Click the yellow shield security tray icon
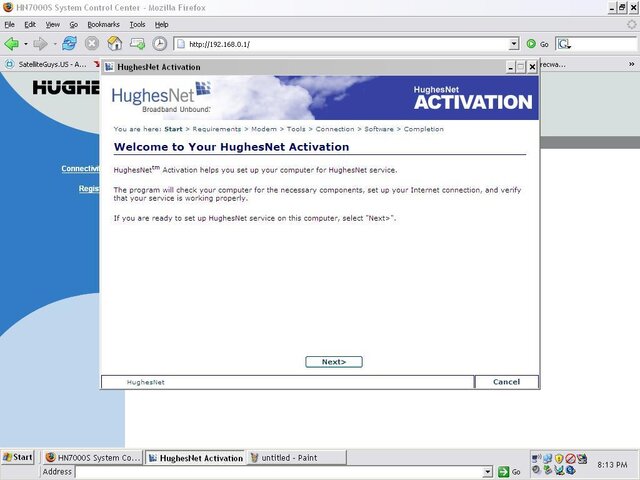This screenshot has width=640, height=480. [559, 459]
